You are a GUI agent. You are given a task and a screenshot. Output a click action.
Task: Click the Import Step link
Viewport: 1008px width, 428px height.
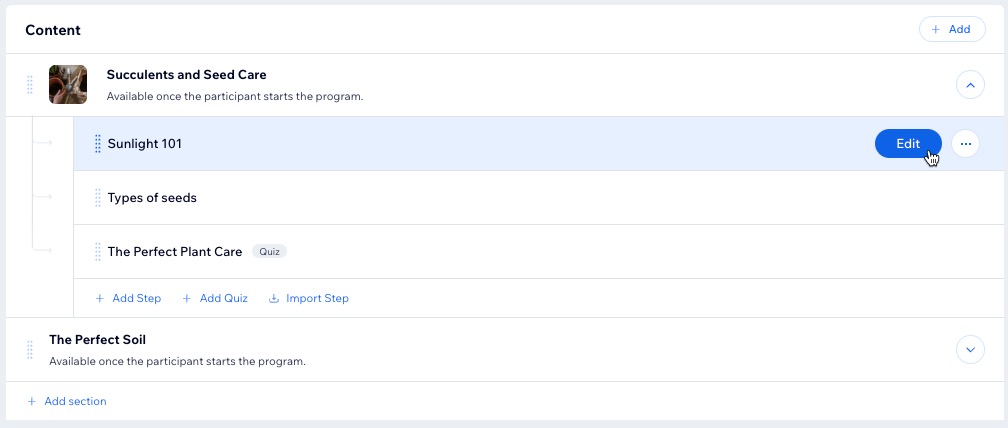pos(309,299)
